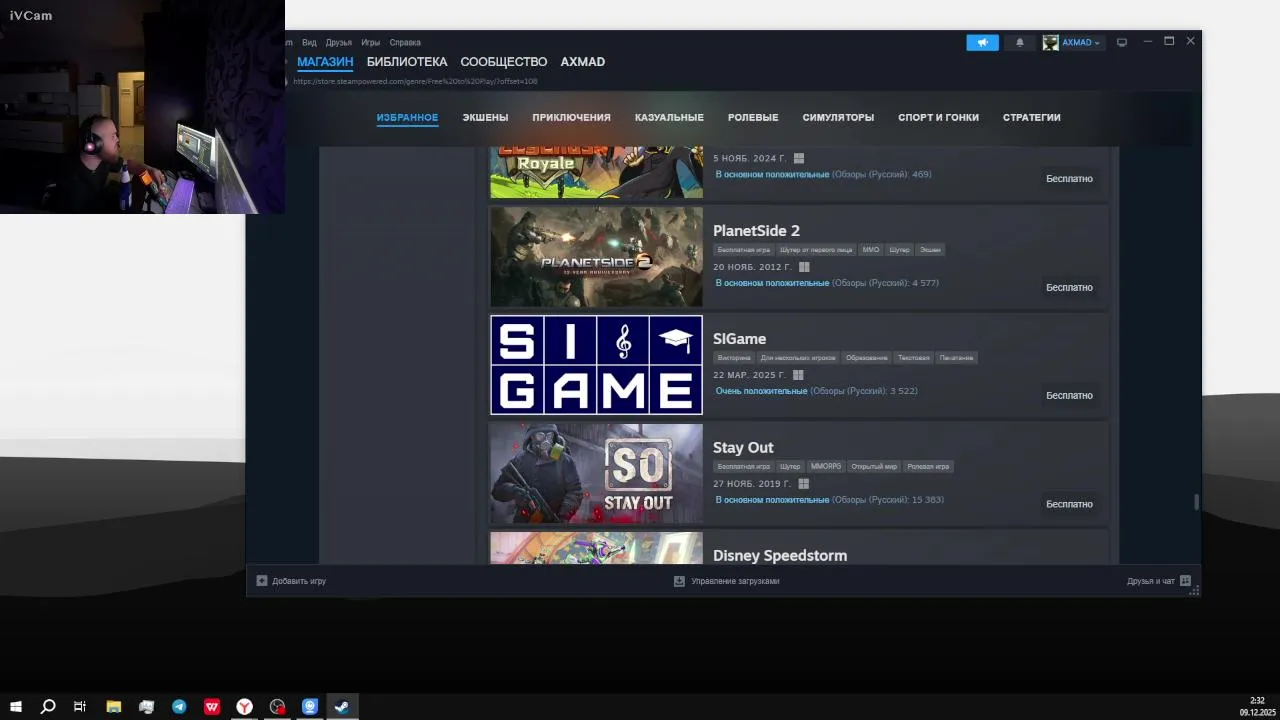The height and width of the screenshot is (720, 1280).
Task: Click the plus icon beside Добавить игру
Action: (262, 580)
